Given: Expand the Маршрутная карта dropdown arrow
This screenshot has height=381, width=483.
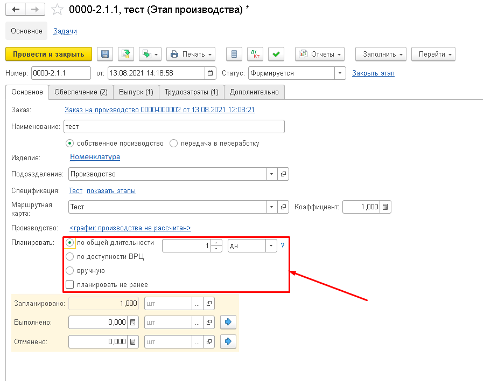Looking at the screenshot, I should [x=271, y=207].
